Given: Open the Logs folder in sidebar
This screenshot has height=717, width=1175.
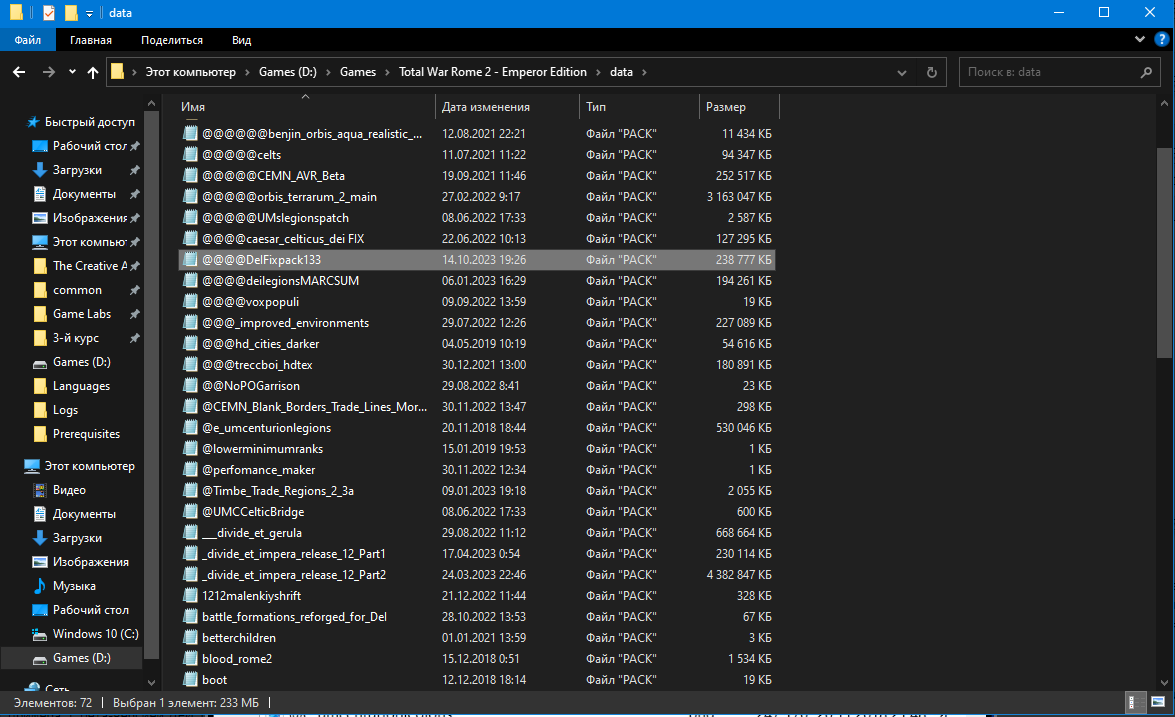Looking at the screenshot, I should pos(64,409).
